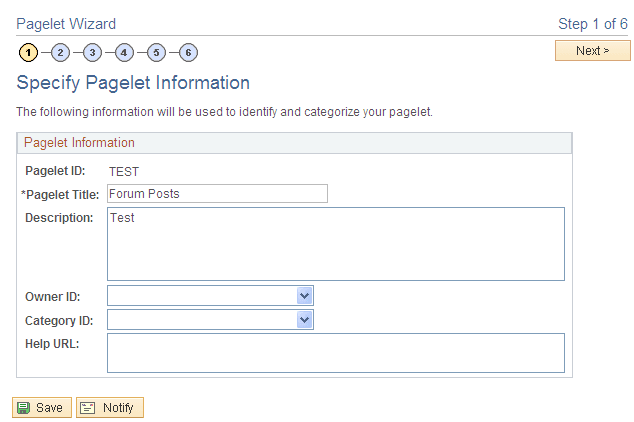
Task: Jump to wizard step 2 circle
Action: 60,51
